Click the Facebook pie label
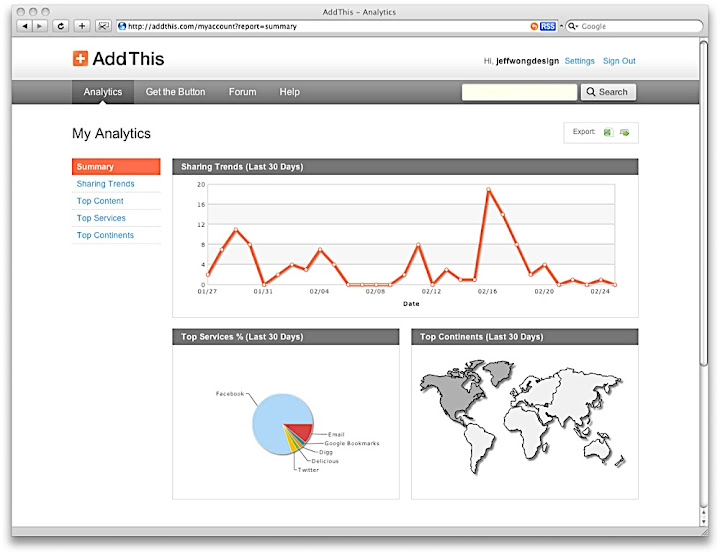This screenshot has height=554, width=720. coord(230,394)
